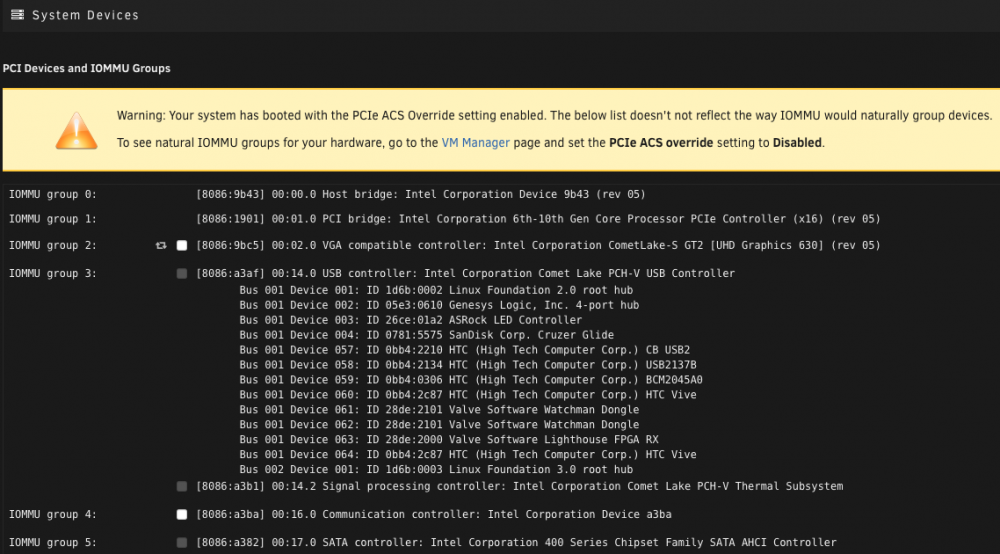Image resolution: width=1000 pixels, height=554 pixels.
Task: Select the IOMMU group 5 label
Action: [x=52, y=543]
